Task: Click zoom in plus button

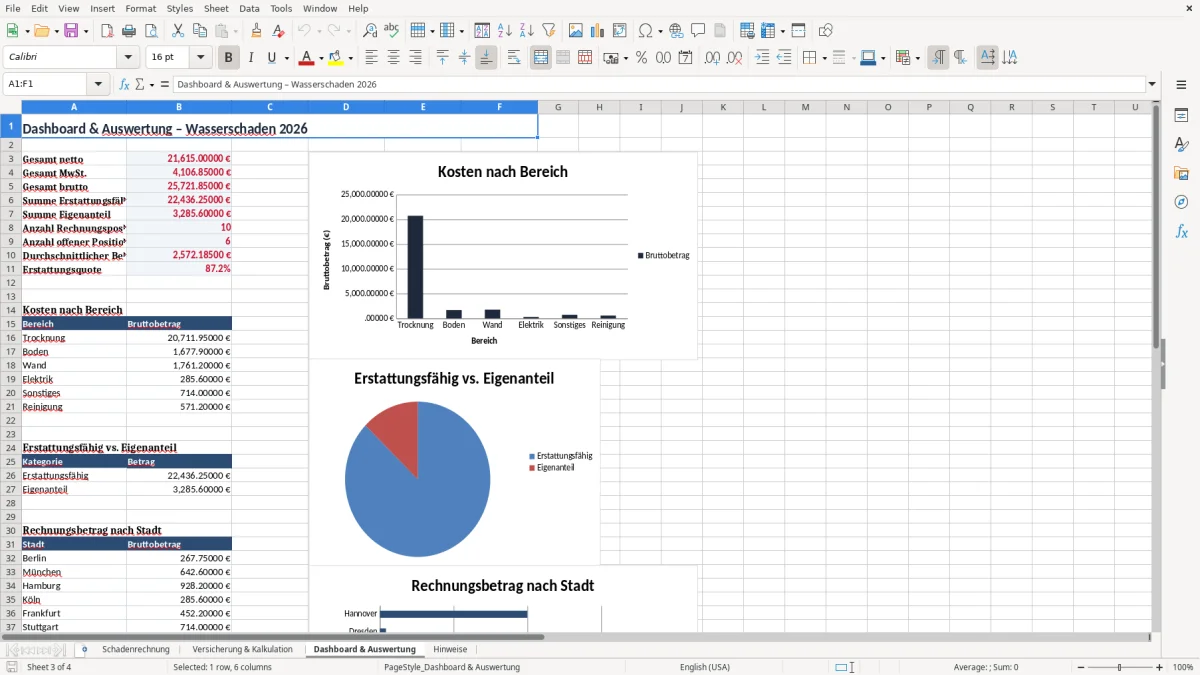Action: coord(1160,667)
